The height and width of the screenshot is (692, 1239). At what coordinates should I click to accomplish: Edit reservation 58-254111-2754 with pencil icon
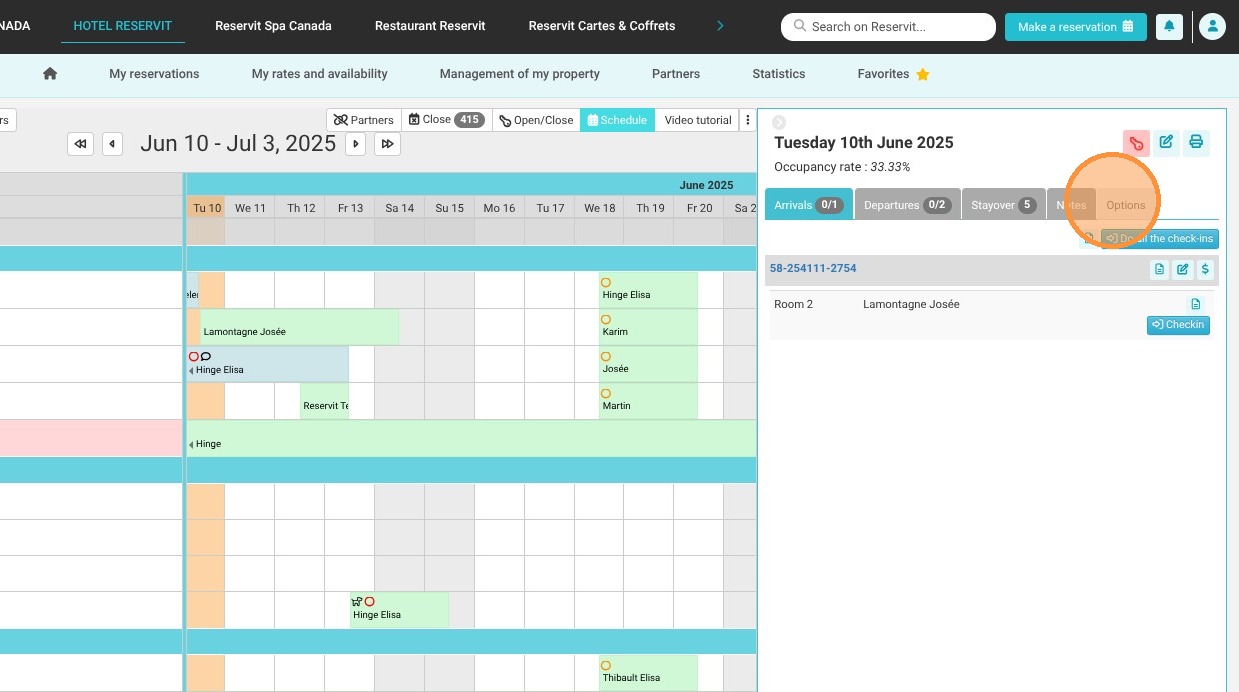coord(1182,269)
